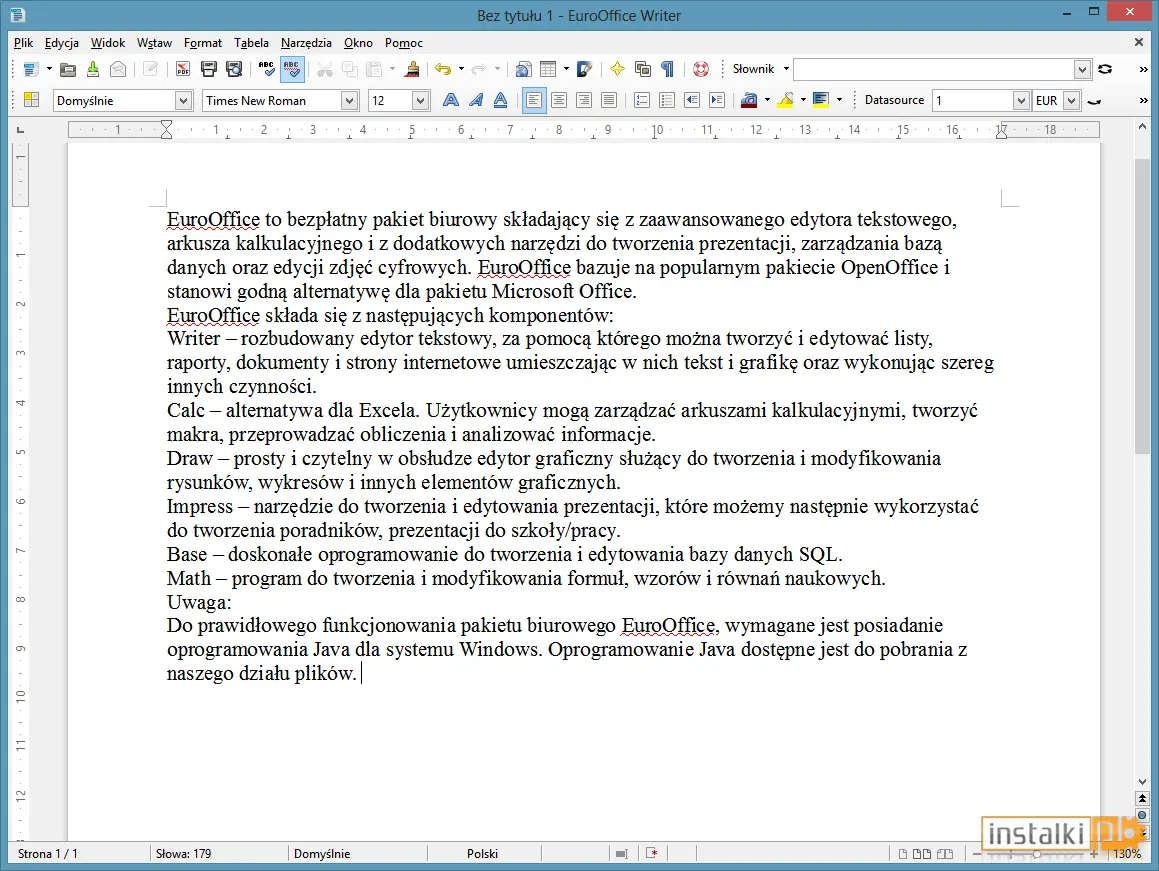Screen dimensions: 1159x871
Task: Click inside the Słownik search field
Action: 934,69
